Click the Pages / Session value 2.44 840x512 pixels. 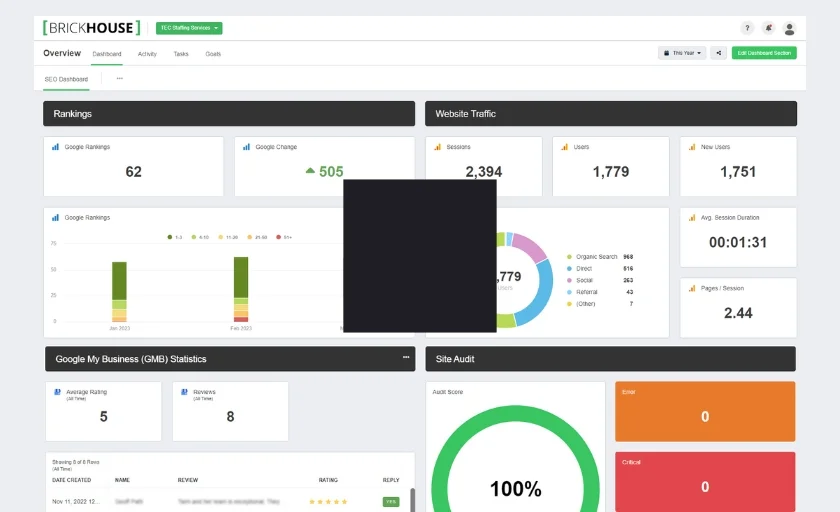pyautogui.click(x=738, y=313)
